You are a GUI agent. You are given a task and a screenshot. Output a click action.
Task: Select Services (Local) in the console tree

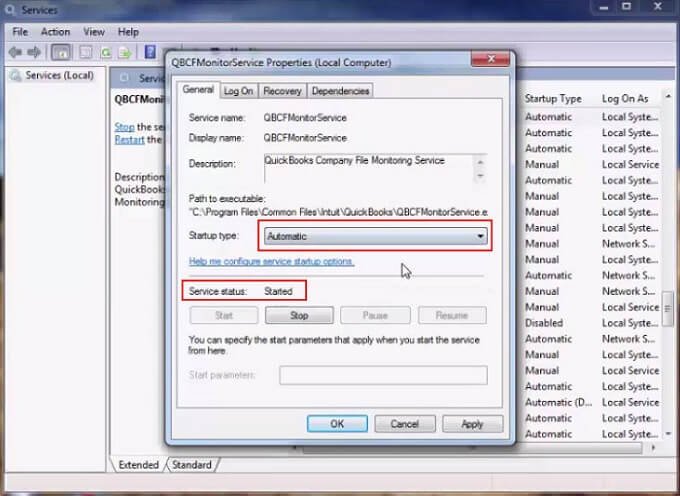(x=59, y=75)
